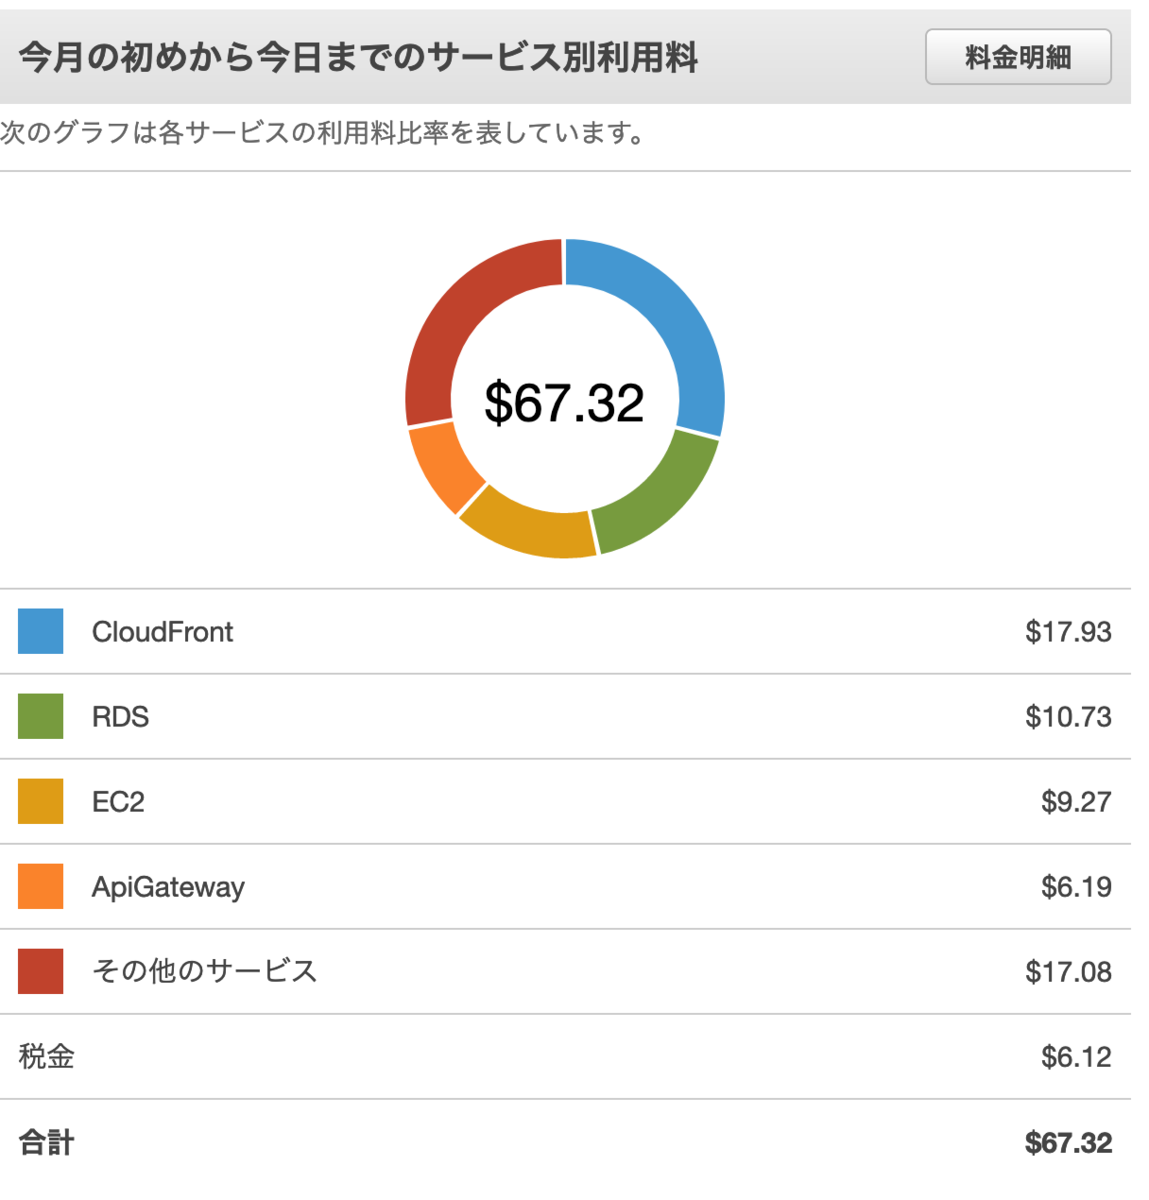
Task: Click the 合計 total label
Action: coord(46,1142)
